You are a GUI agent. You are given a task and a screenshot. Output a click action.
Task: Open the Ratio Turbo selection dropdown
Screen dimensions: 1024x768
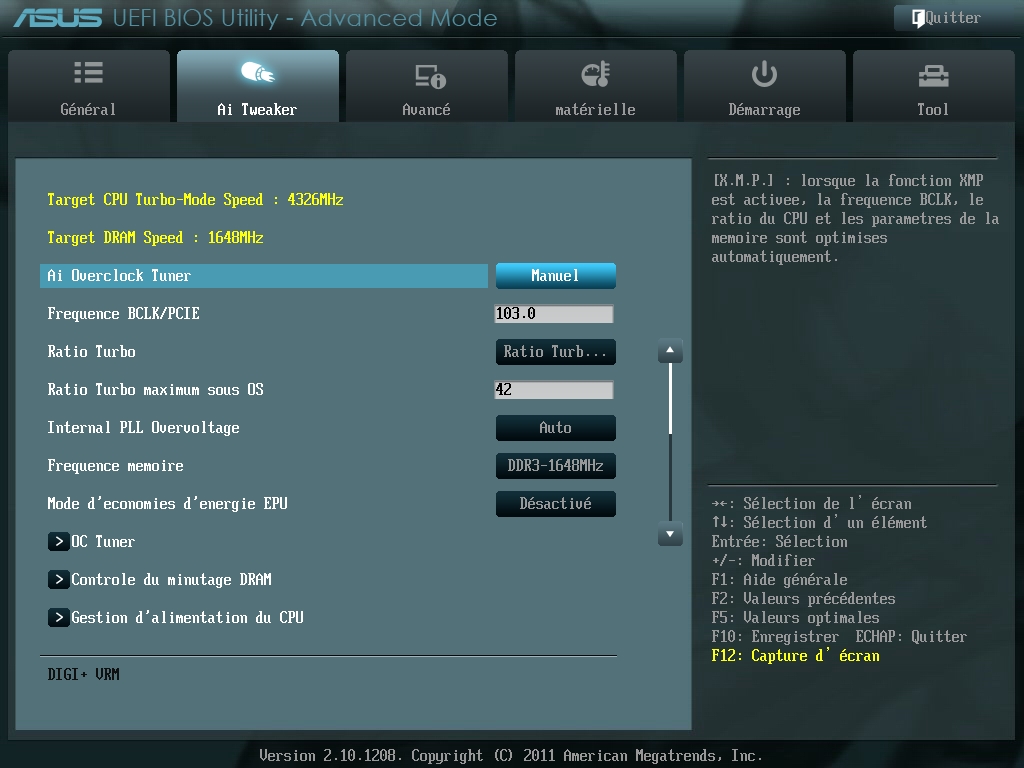pos(555,352)
